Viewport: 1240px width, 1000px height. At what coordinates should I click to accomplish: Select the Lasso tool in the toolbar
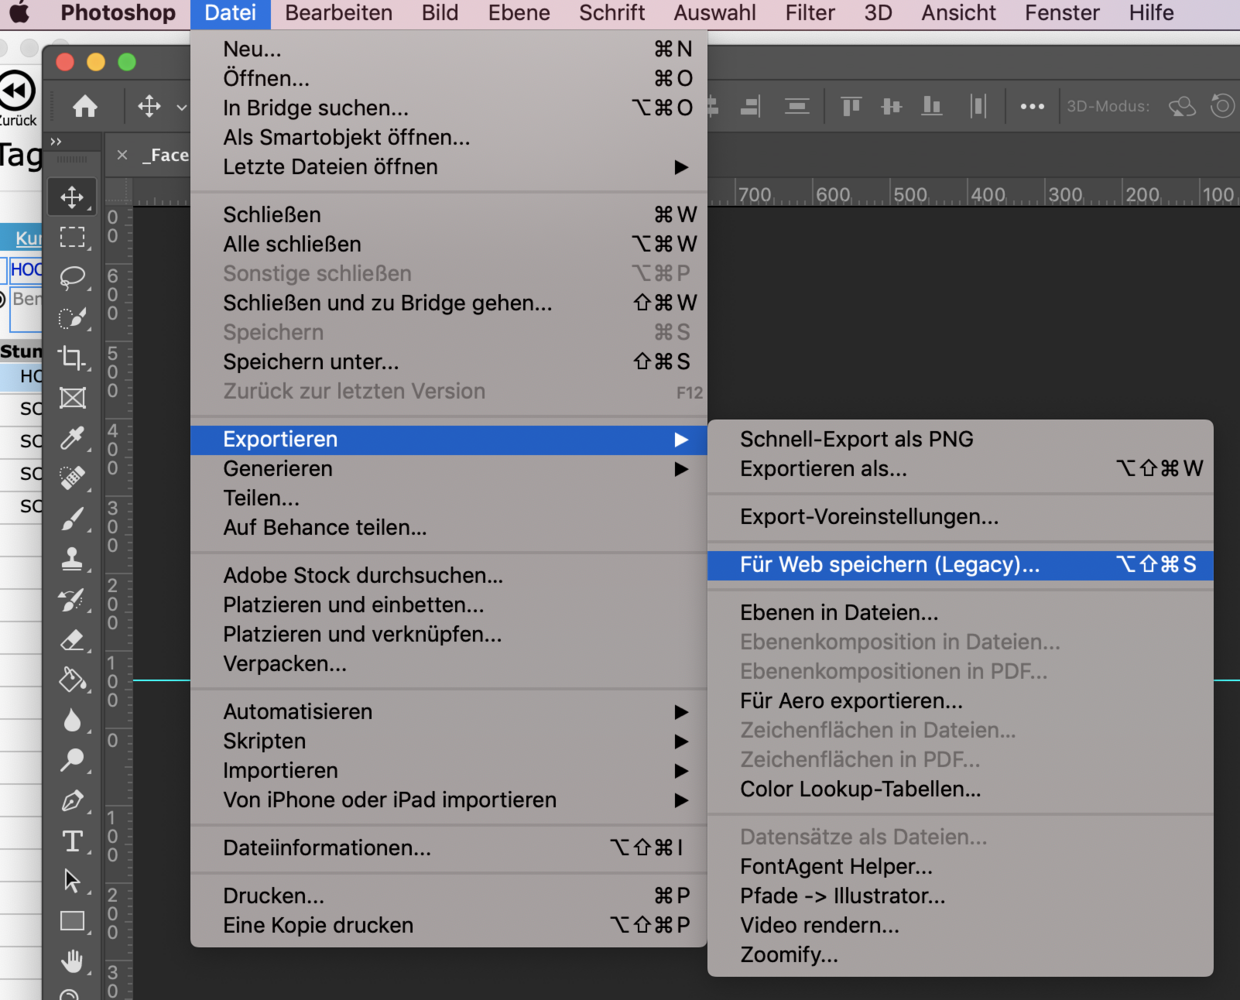coord(72,277)
